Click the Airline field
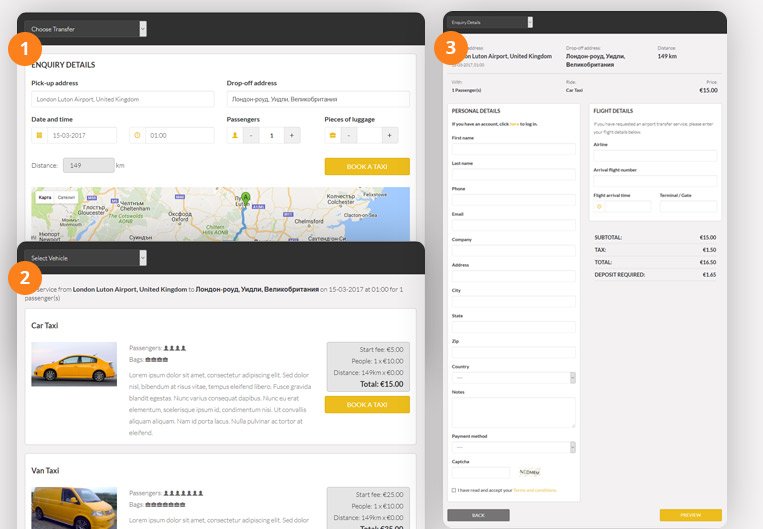 (655, 156)
